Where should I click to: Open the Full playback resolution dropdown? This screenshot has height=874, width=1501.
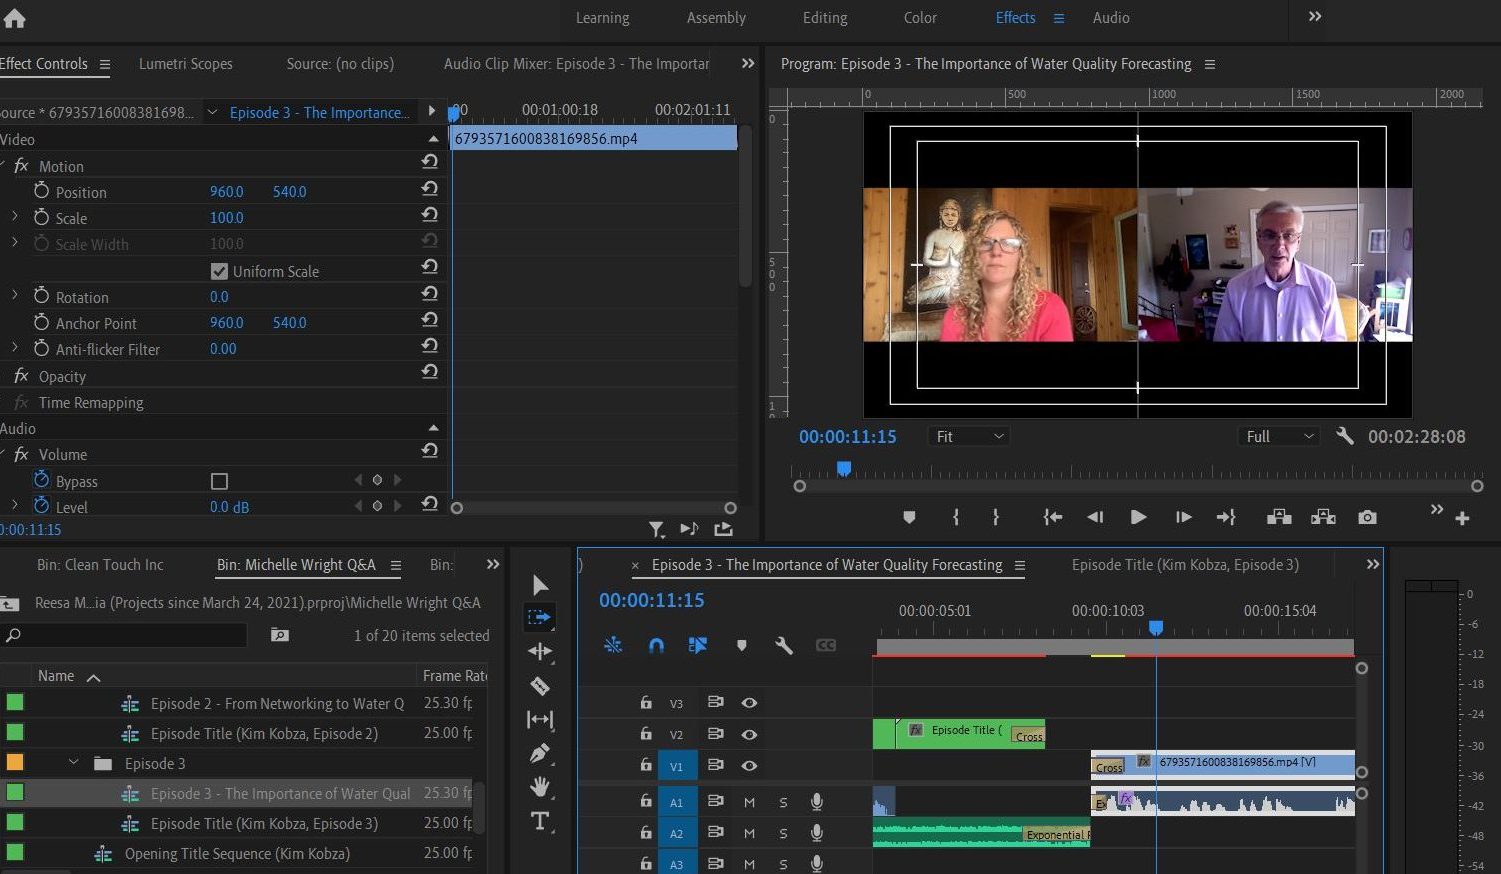click(x=1279, y=437)
